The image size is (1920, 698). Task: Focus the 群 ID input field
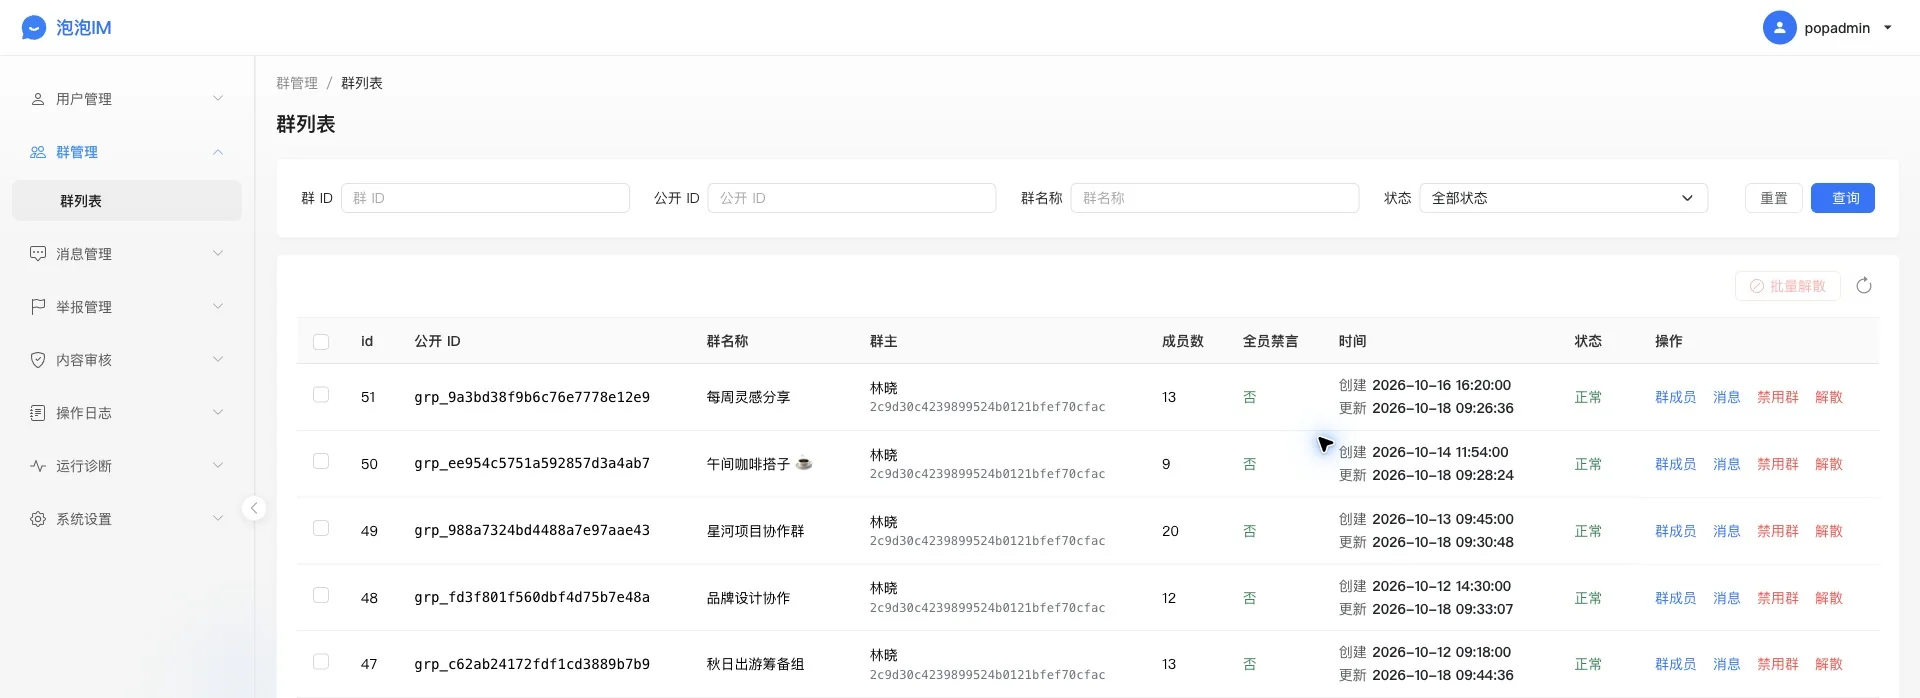pyautogui.click(x=485, y=198)
